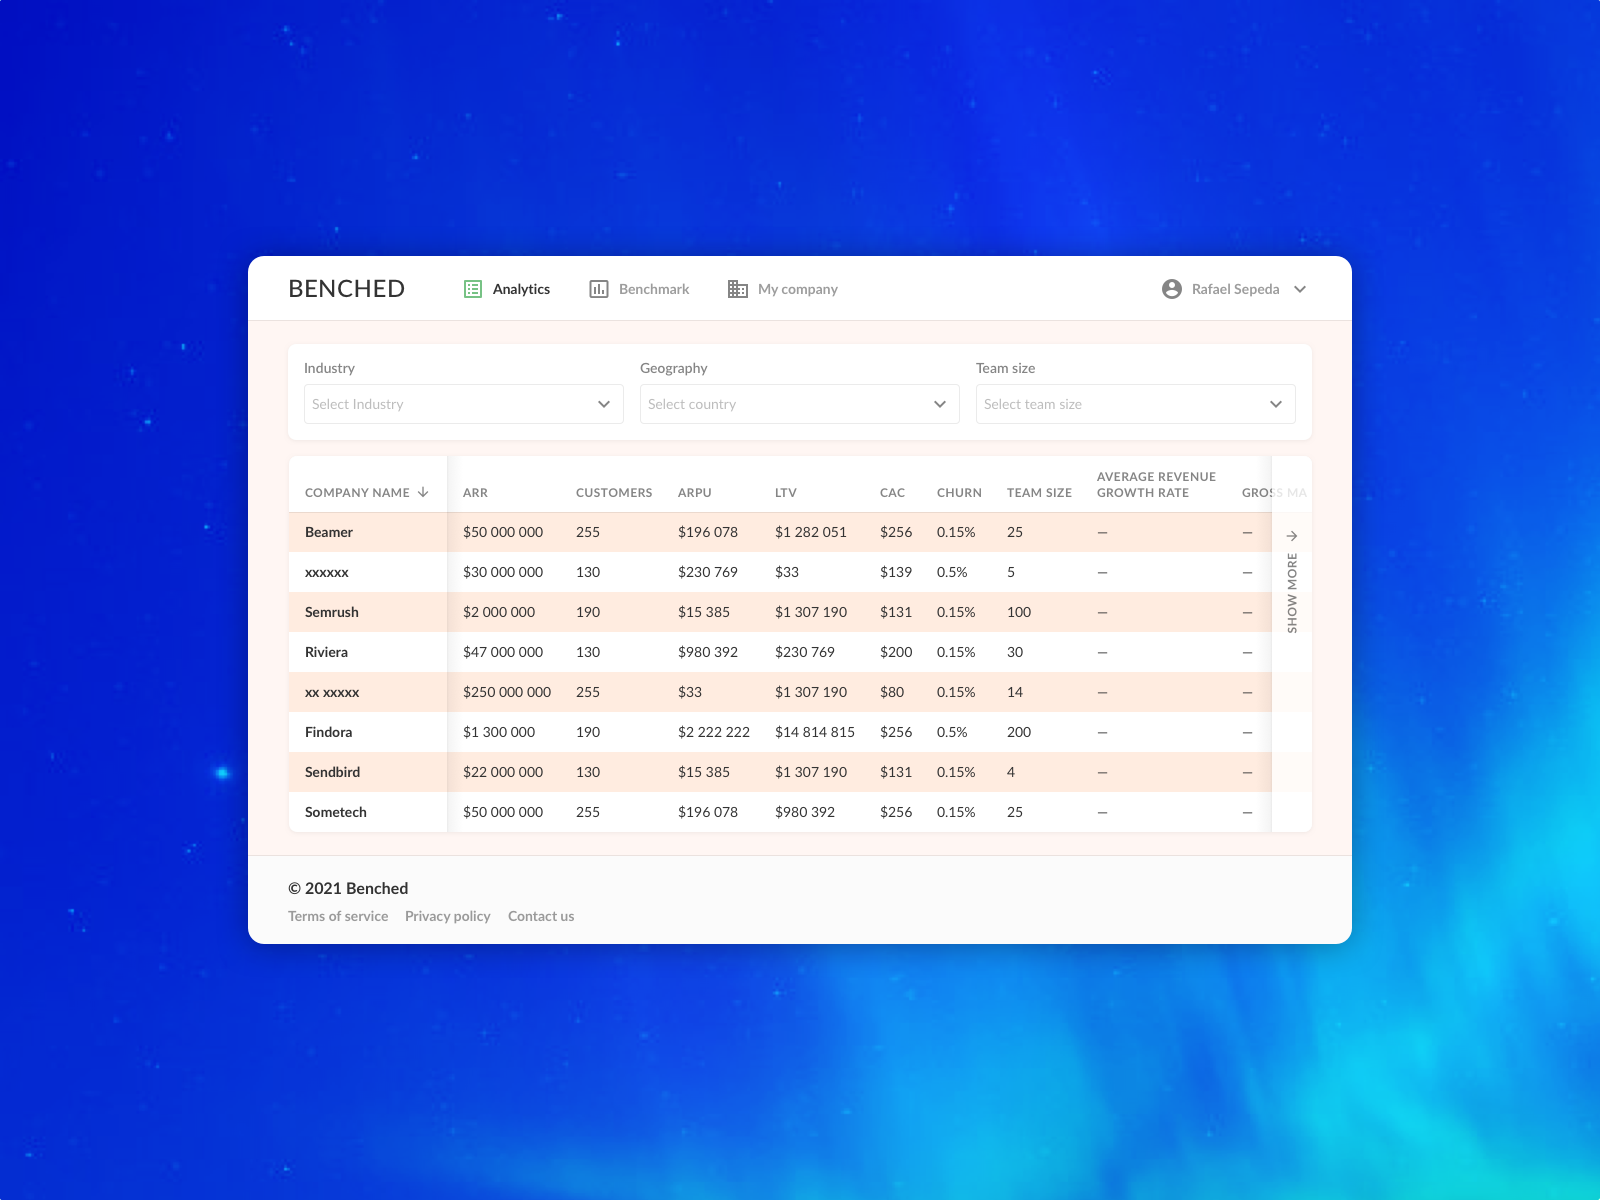Viewport: 1600px width, 1200px height.
Task: Switch to the Benchmark tab
Action: click(652, 289)
